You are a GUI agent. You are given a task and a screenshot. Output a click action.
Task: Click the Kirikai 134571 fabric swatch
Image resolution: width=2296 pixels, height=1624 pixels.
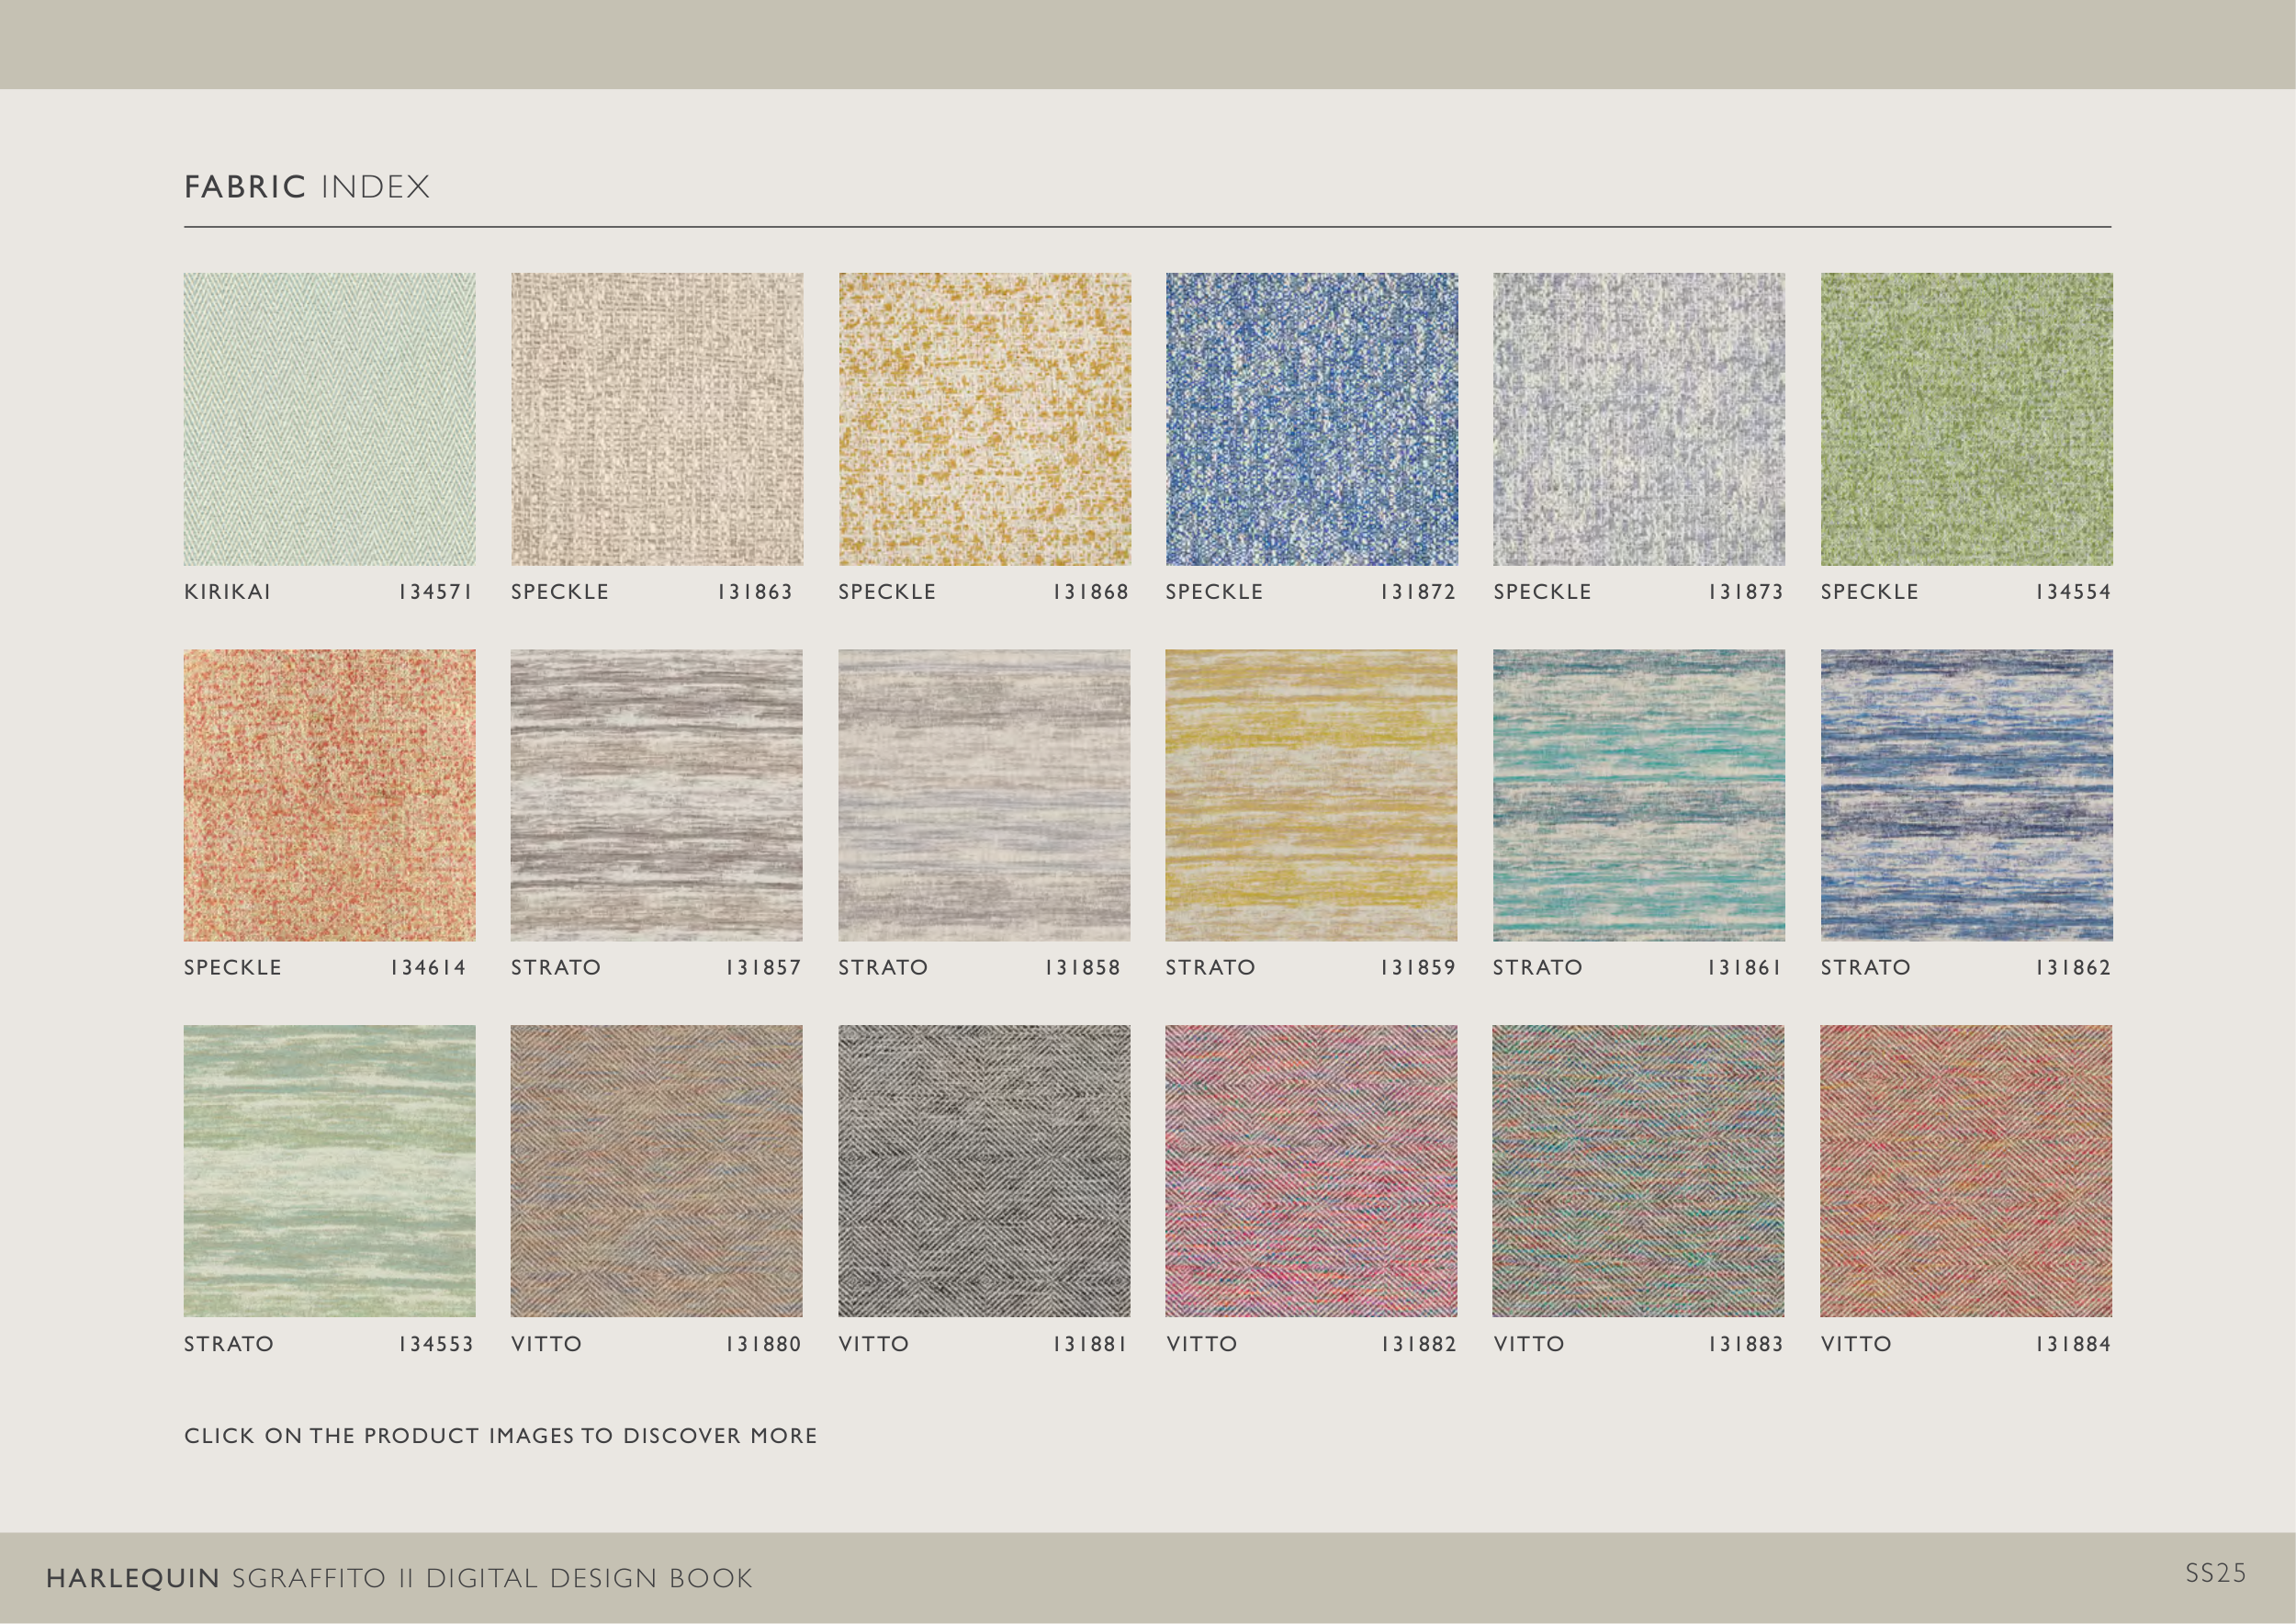click(329, 419)
